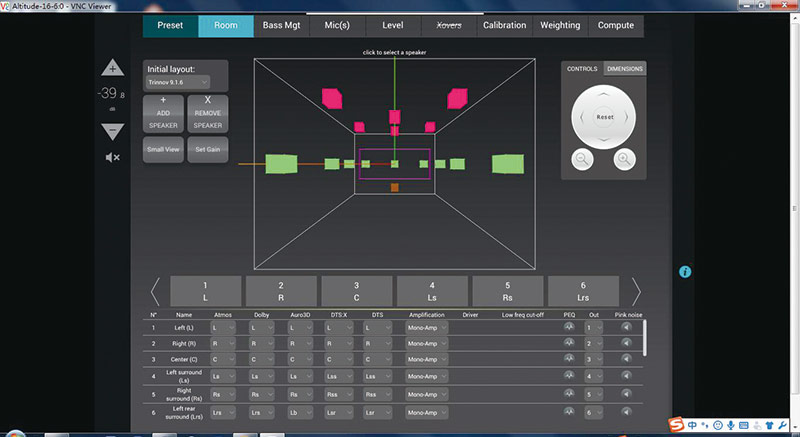Click the REMOVE SPEAKER button
This screenshot has height=437, width=800.
[x=208, y=114]
